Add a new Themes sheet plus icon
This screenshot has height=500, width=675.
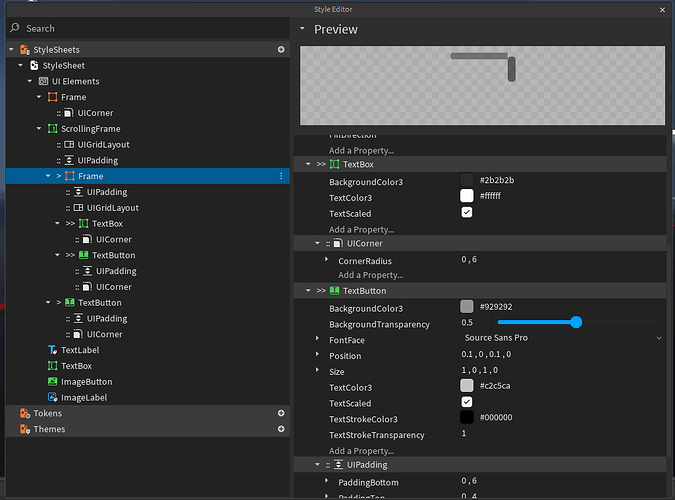coord(281,429)
